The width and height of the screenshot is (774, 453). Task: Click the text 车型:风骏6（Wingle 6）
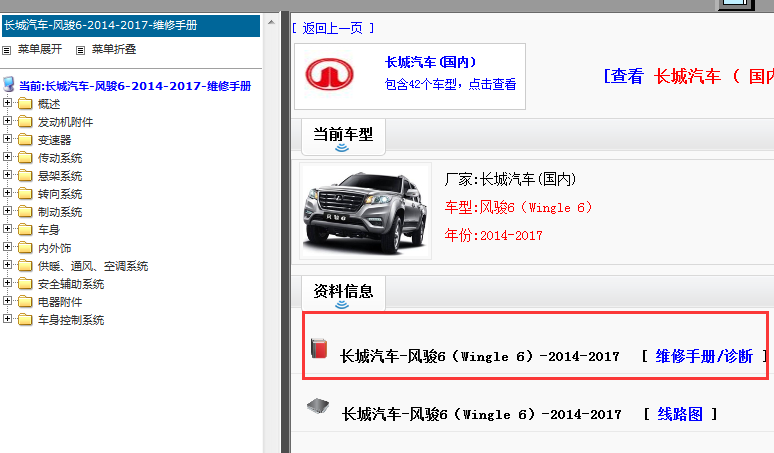coord(518,207)
